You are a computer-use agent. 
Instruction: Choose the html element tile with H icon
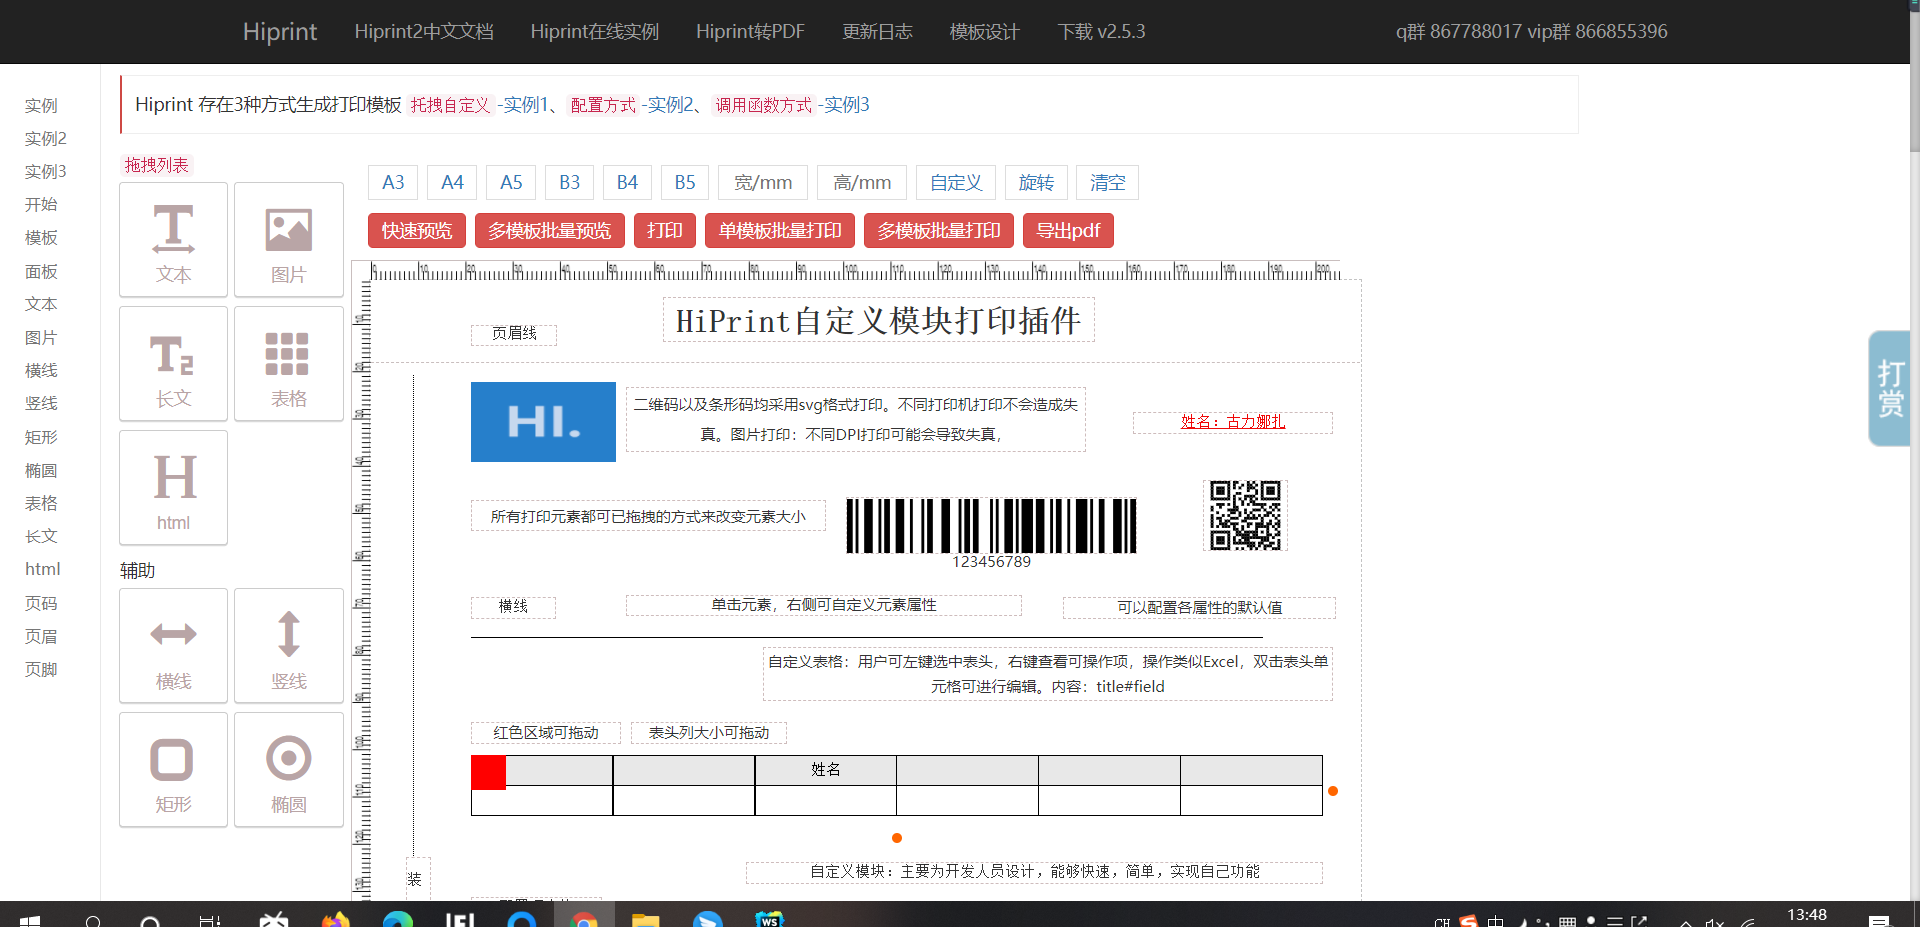coord(173,488)
